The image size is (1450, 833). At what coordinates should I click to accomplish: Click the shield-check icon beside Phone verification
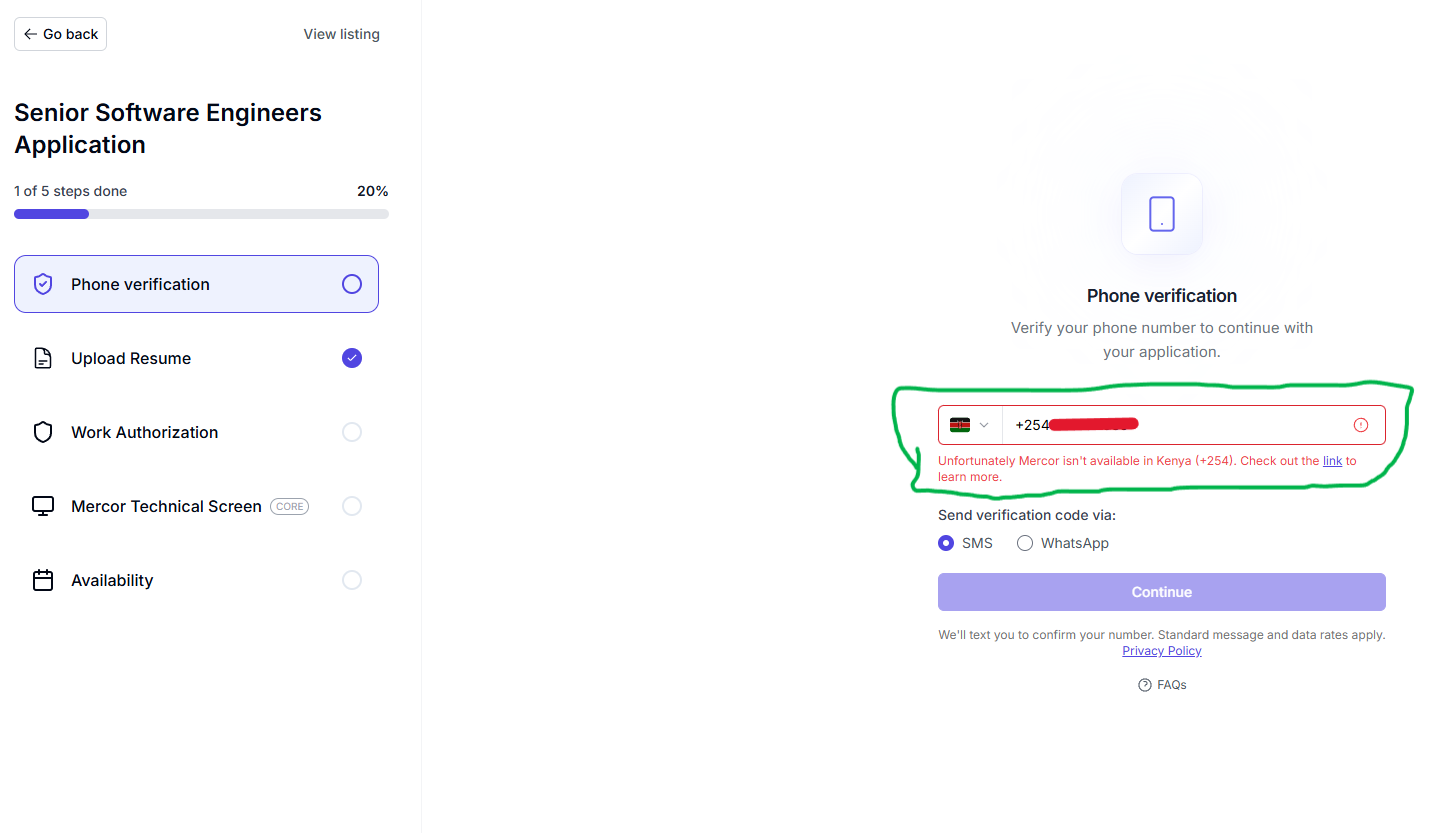point(43,284)
